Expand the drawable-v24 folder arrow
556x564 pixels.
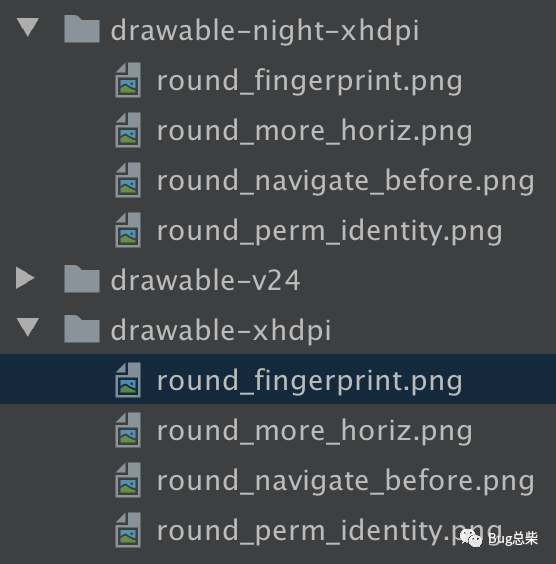[25, 278]
